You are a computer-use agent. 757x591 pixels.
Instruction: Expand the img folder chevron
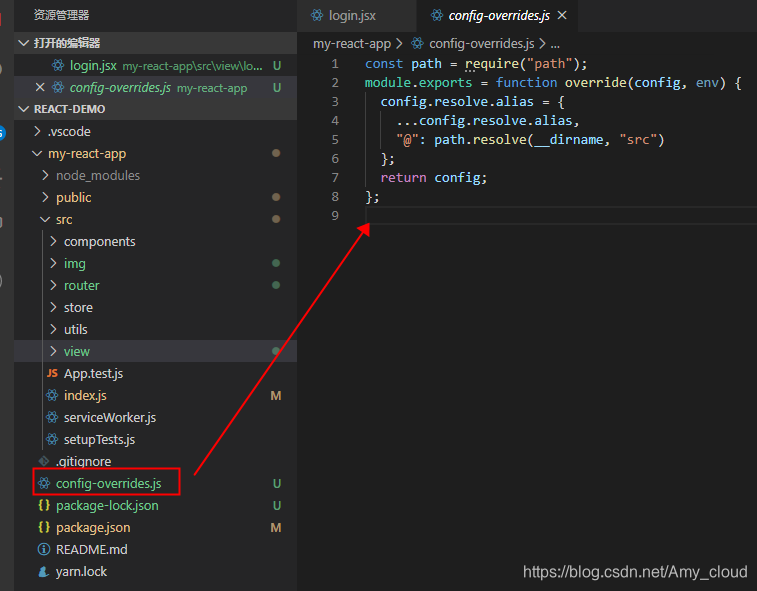(54, 264)
